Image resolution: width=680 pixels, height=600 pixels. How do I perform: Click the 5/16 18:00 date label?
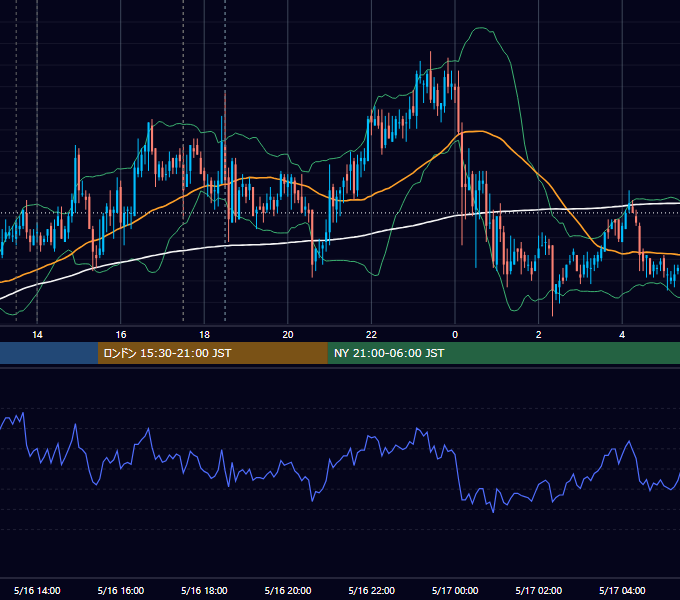204,590
